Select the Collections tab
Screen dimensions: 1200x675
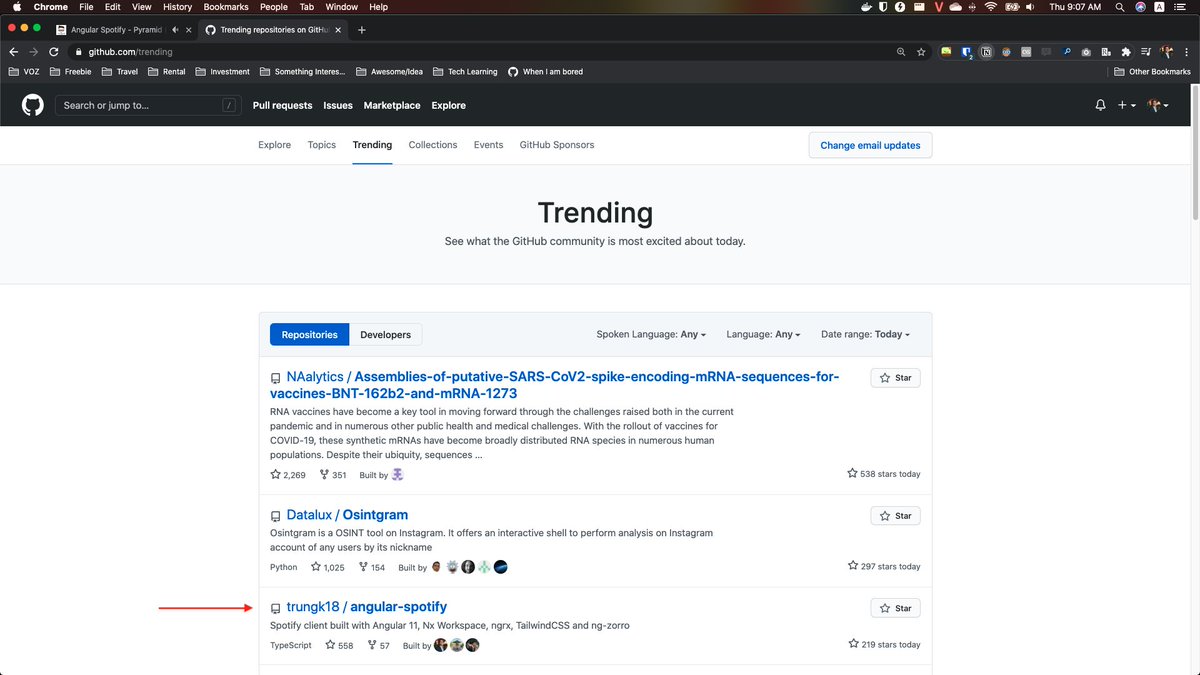pos(433,145)
